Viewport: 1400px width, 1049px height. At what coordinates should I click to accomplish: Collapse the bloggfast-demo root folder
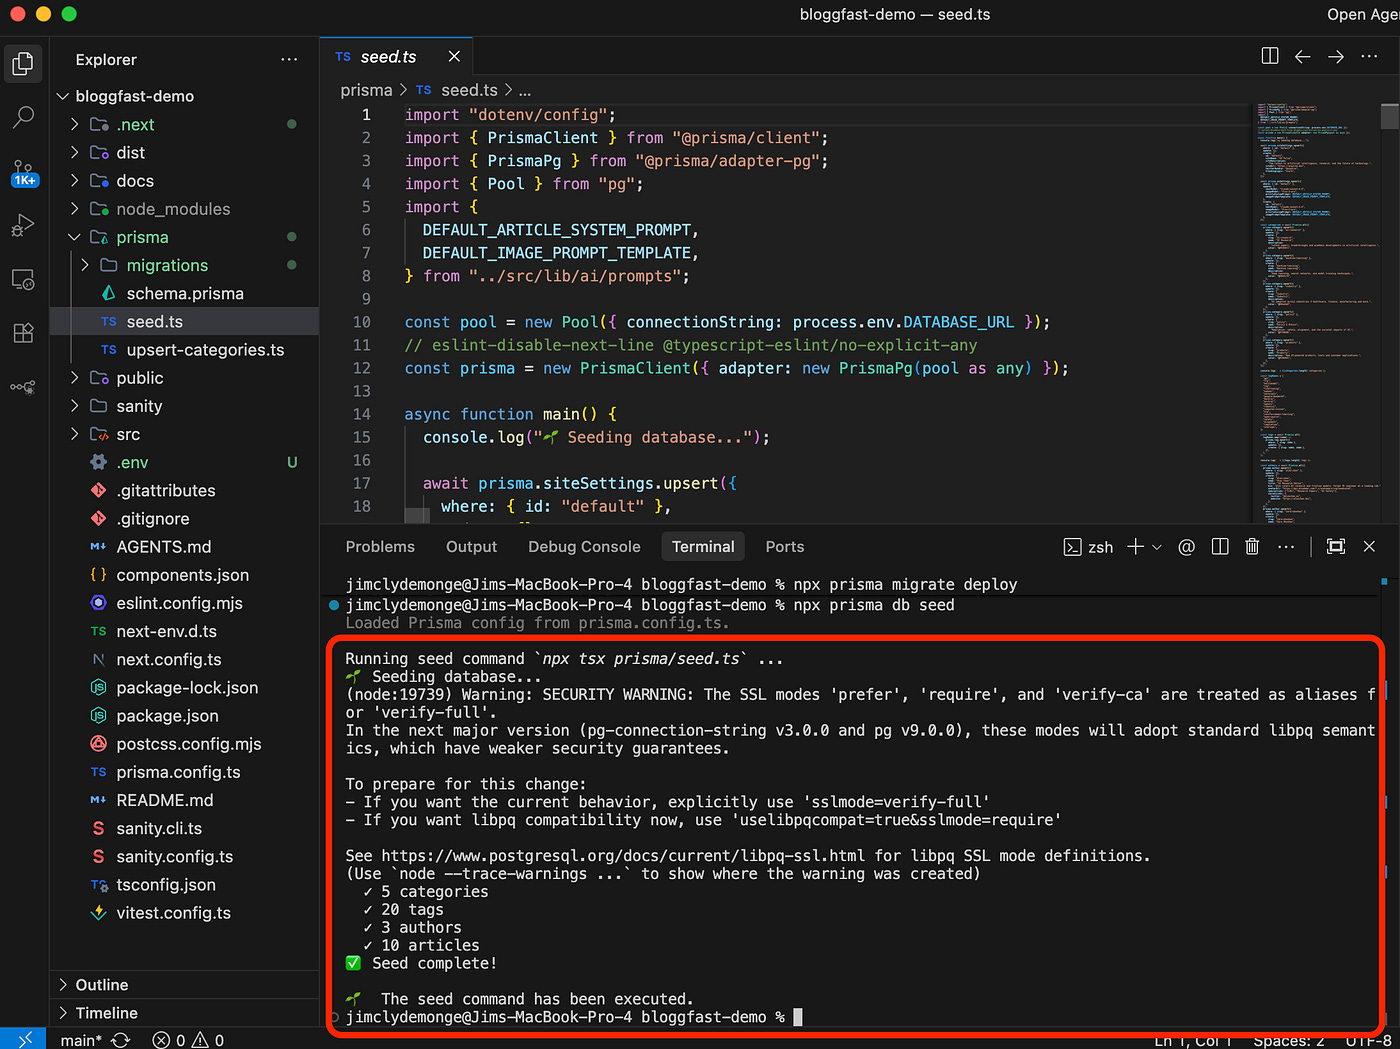click(64, 96)
